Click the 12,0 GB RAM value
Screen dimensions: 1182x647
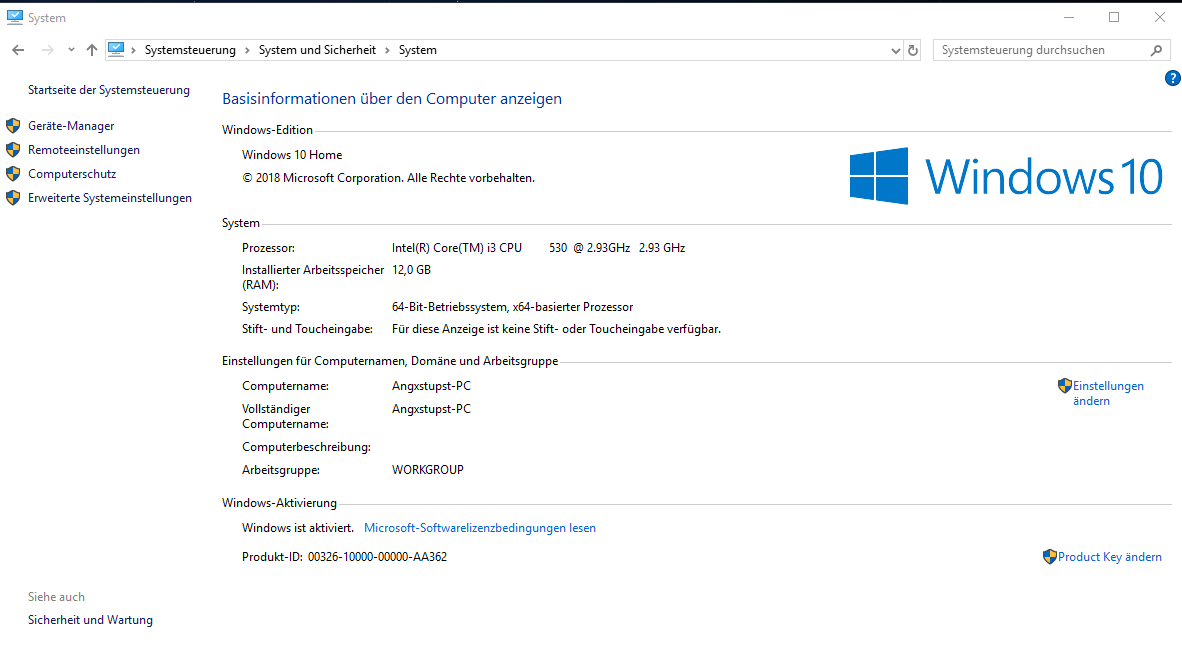[412, 270]
